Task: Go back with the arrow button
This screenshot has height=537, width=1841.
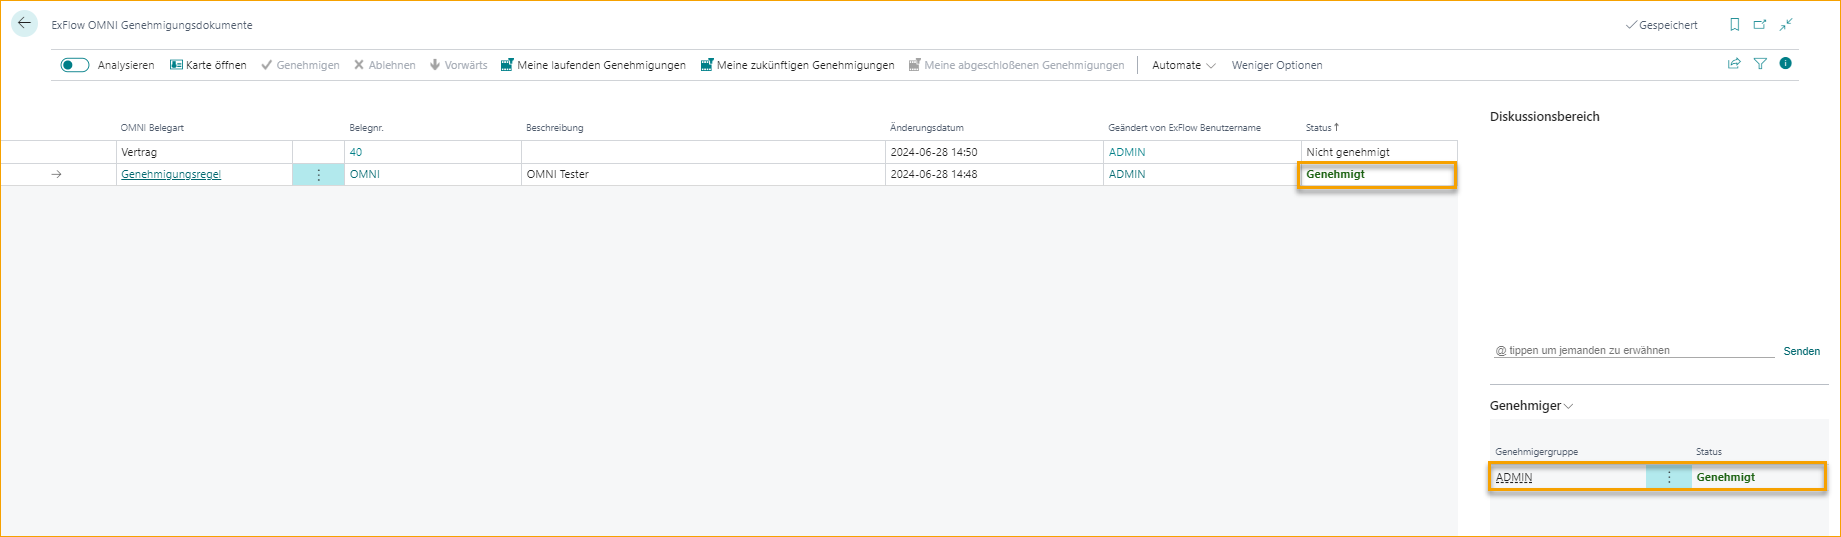Action: 24,24
